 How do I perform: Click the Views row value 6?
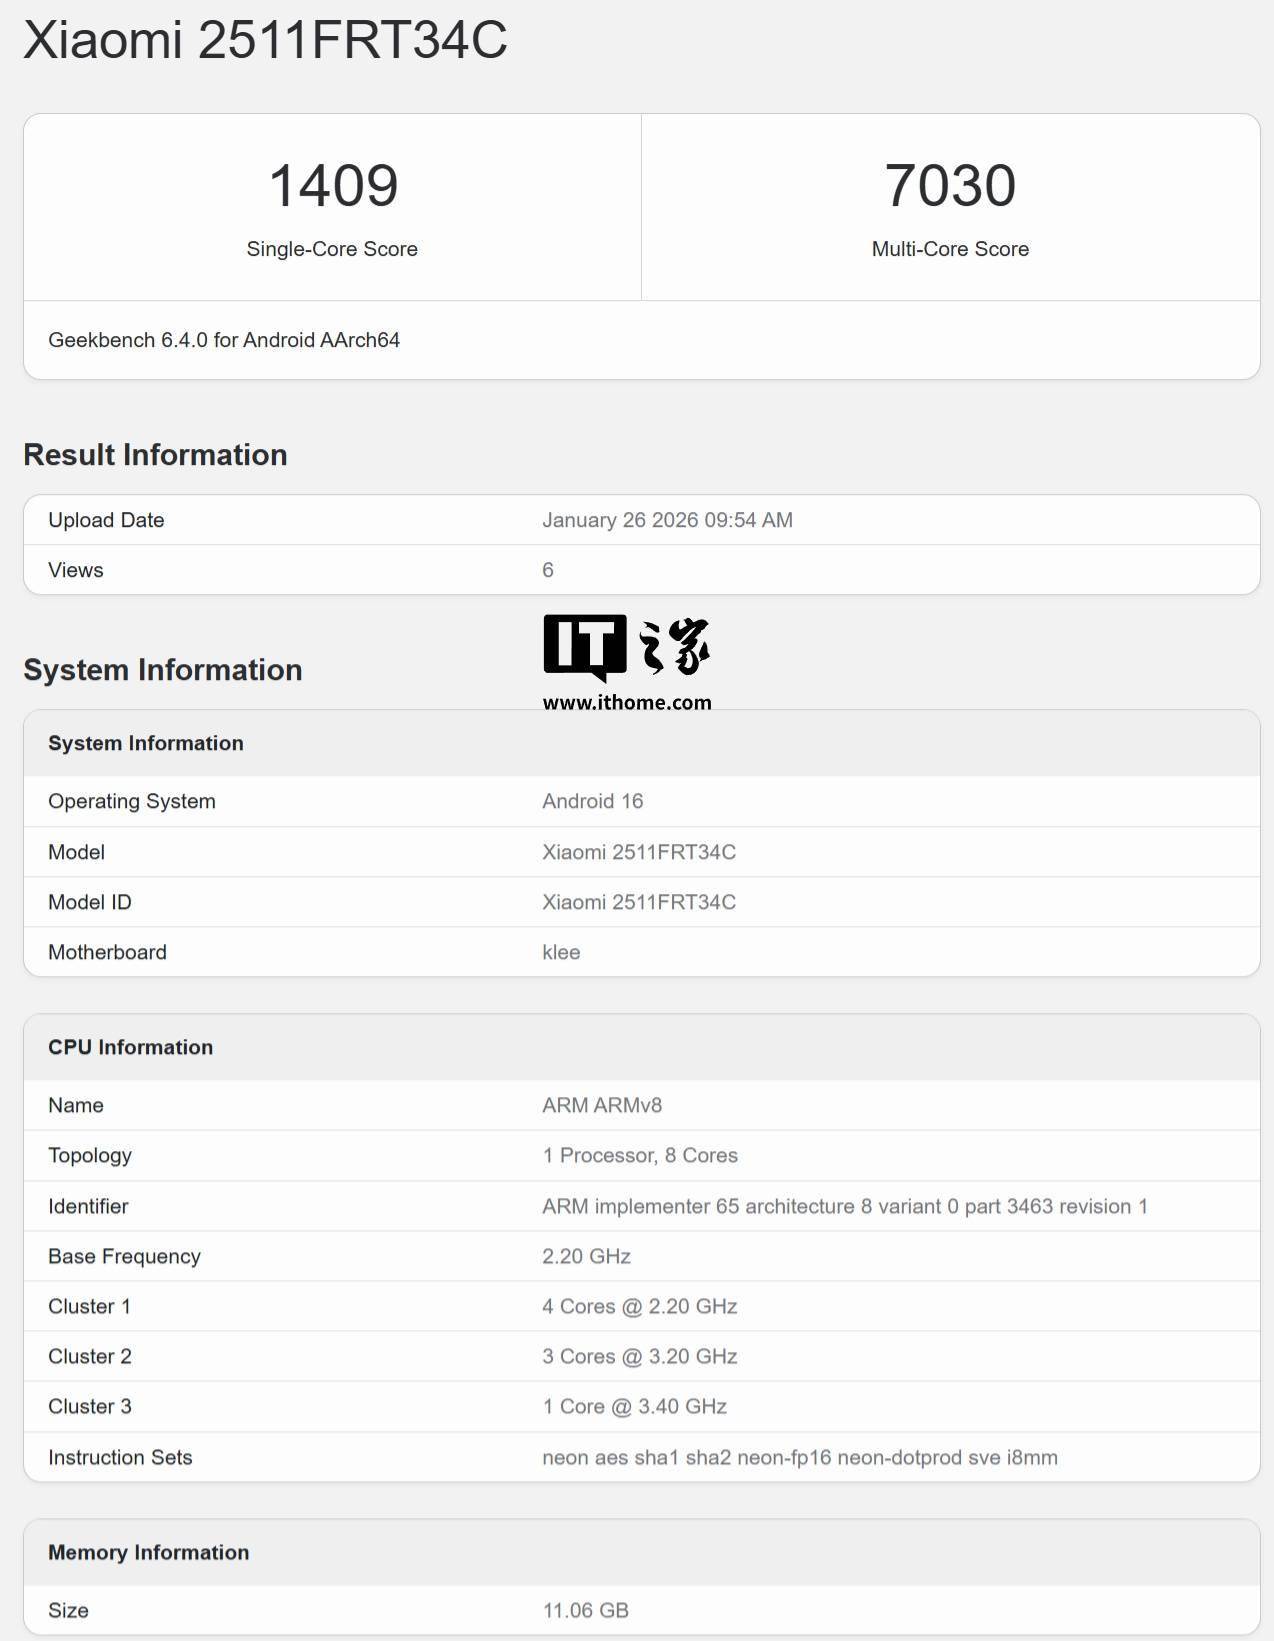tap(548, 570)
